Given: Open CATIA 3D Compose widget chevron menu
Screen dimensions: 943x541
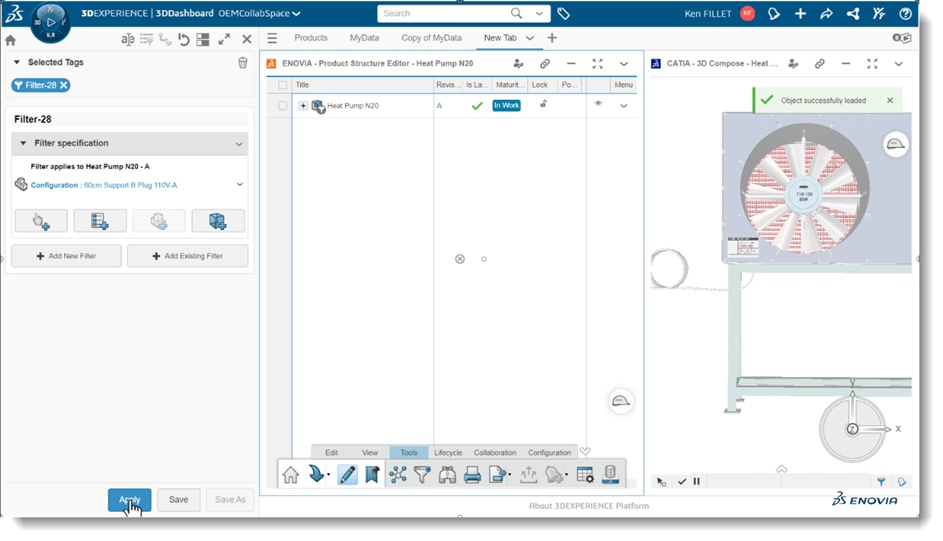Looking at the screenshot, I should click(898, 64).
